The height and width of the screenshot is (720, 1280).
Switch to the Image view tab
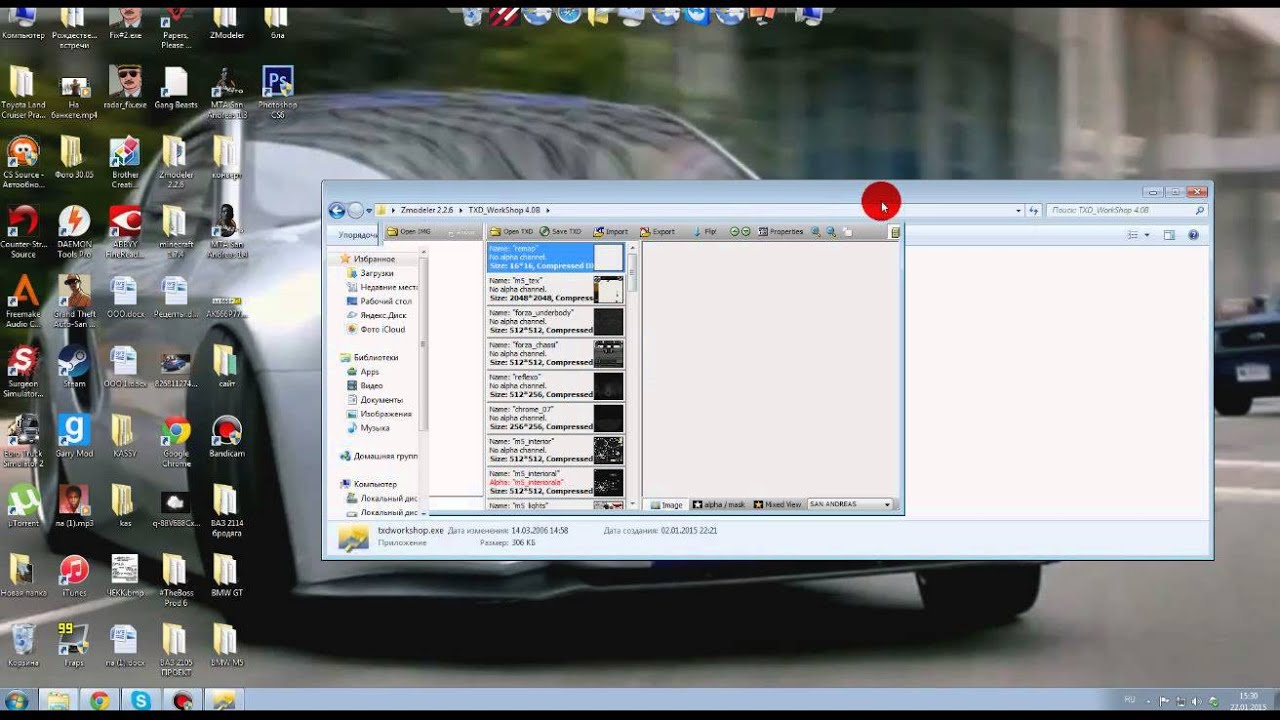point(666,505)
